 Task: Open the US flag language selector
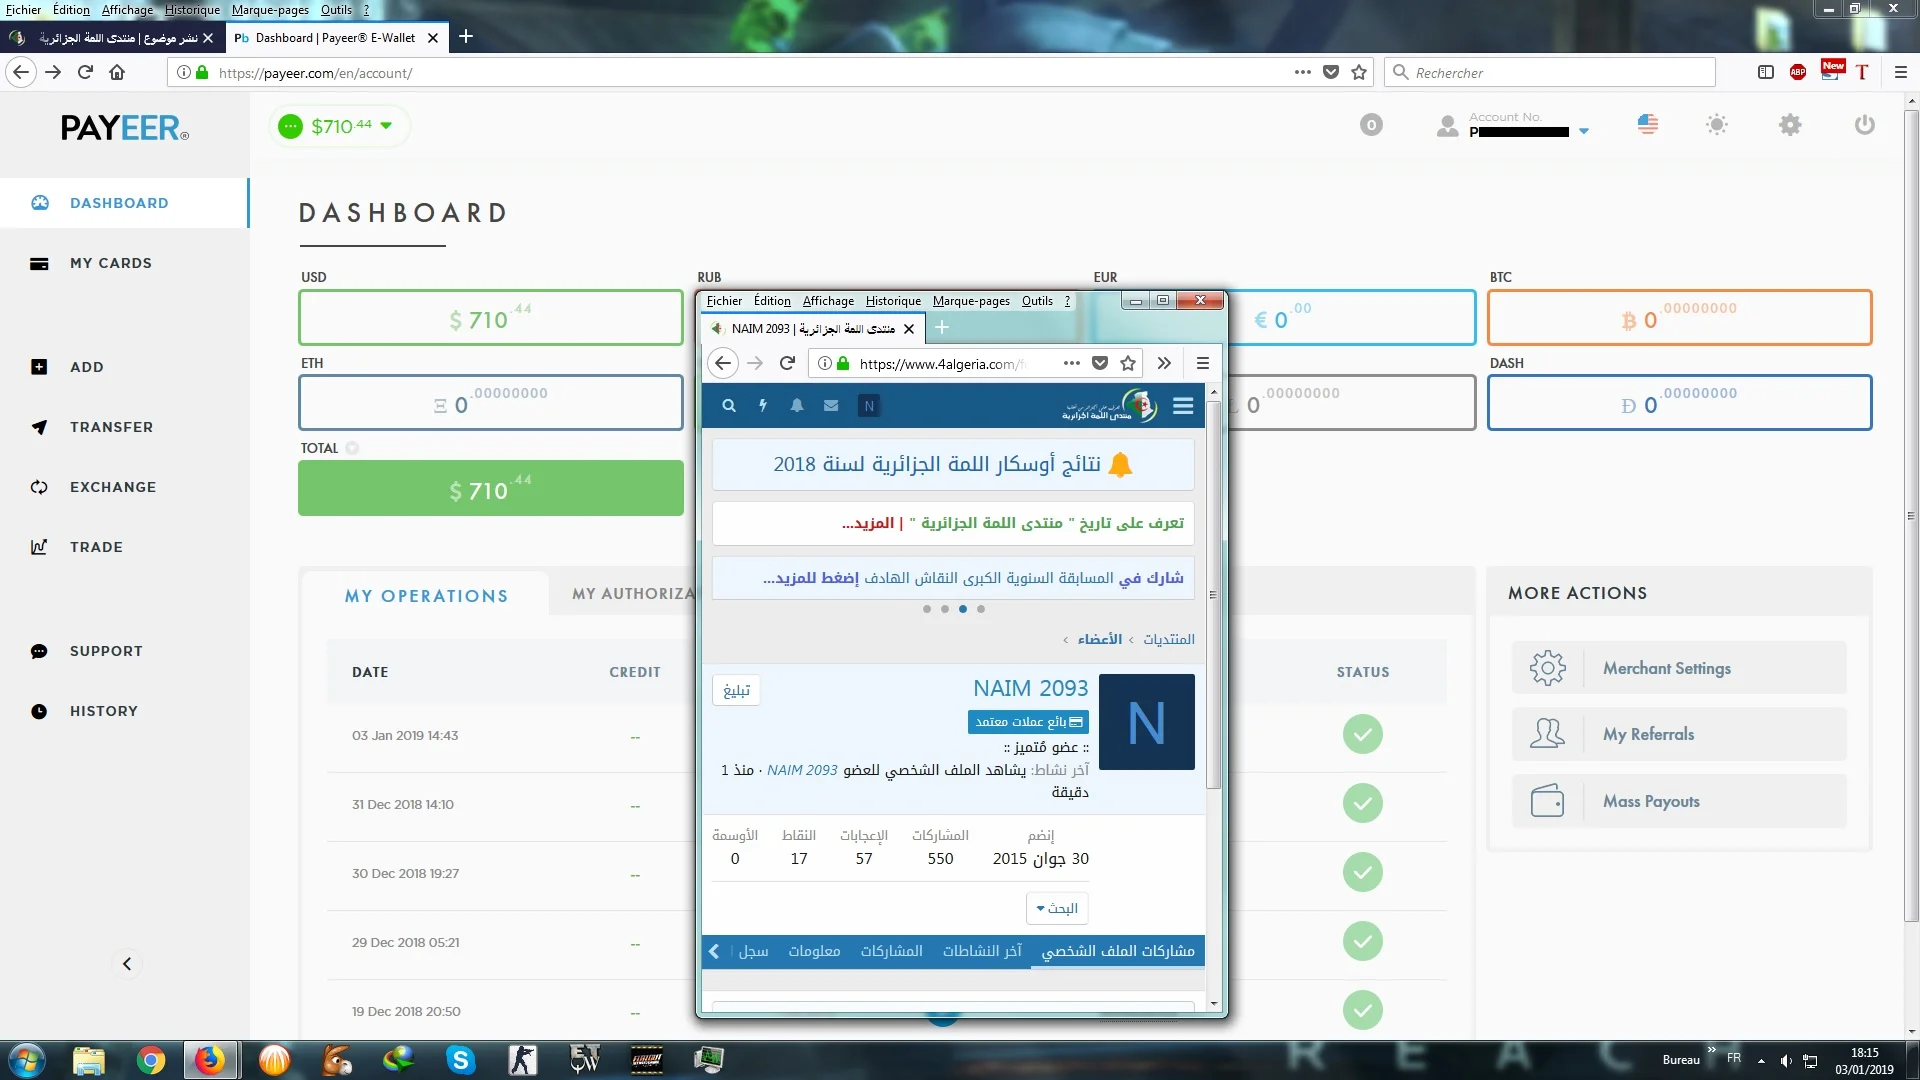point(1647,125)
